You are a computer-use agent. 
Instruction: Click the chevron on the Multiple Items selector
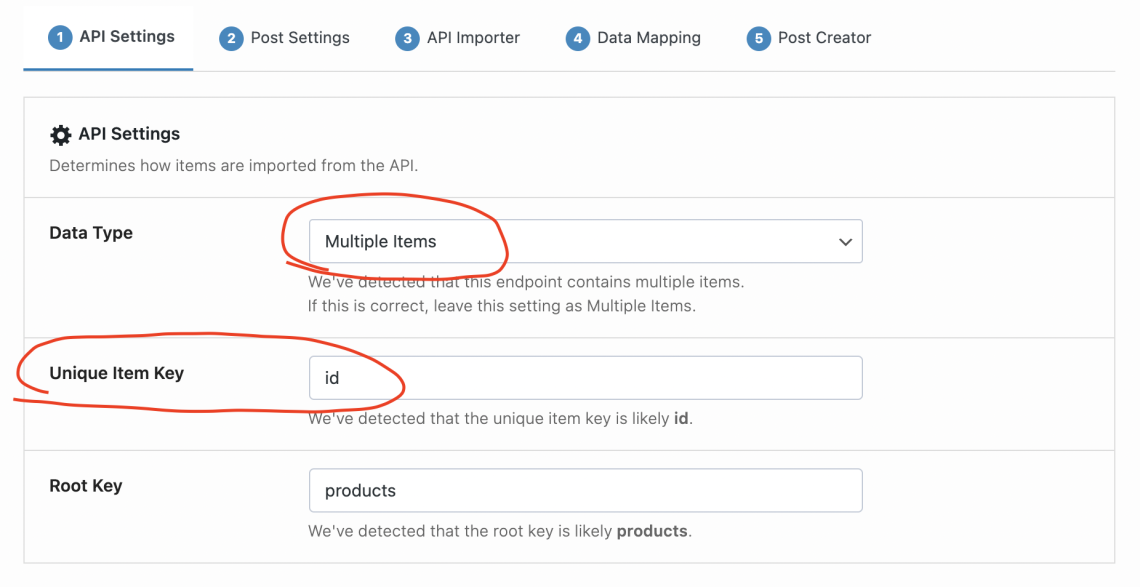(845, 241)
